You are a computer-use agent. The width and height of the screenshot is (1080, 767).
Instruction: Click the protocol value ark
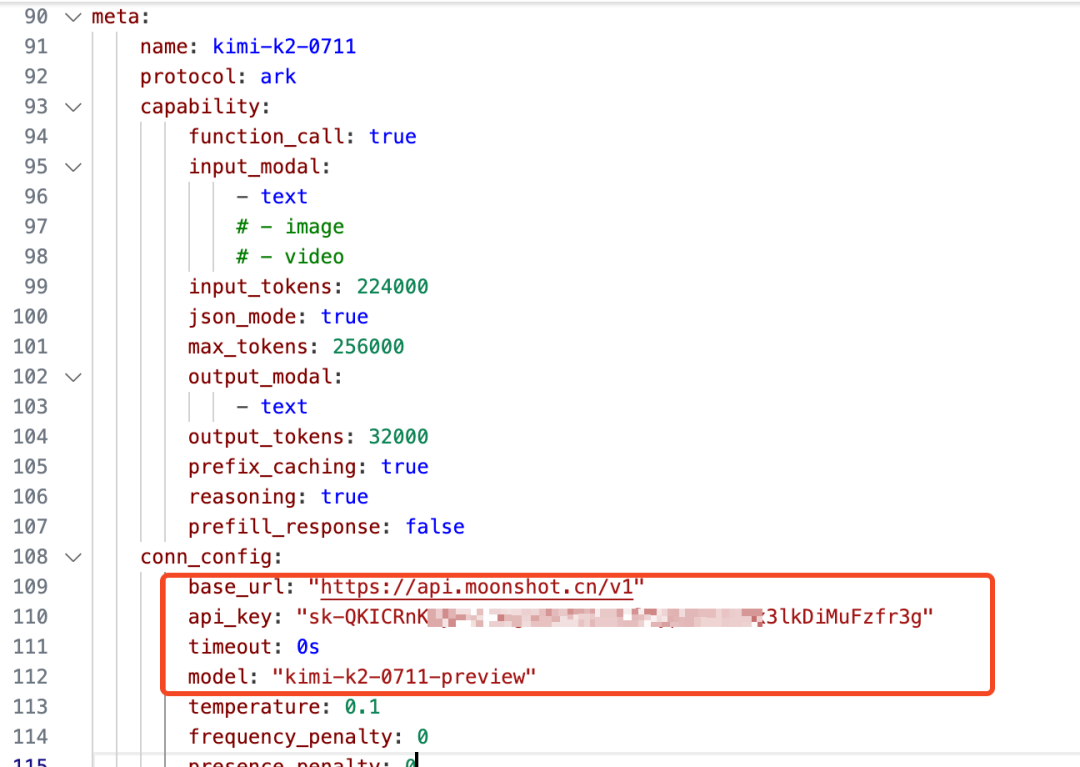coord(278,77)
